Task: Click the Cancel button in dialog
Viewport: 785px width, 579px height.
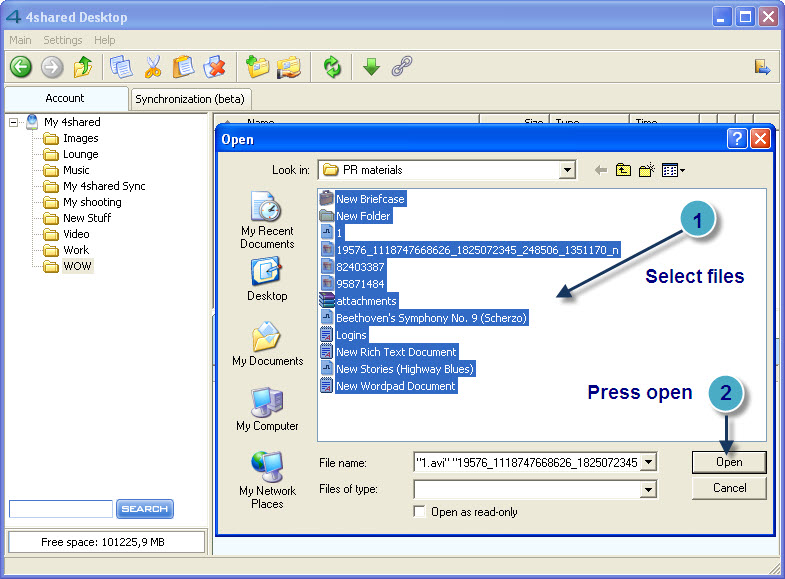Action: [x=729, y=488]
